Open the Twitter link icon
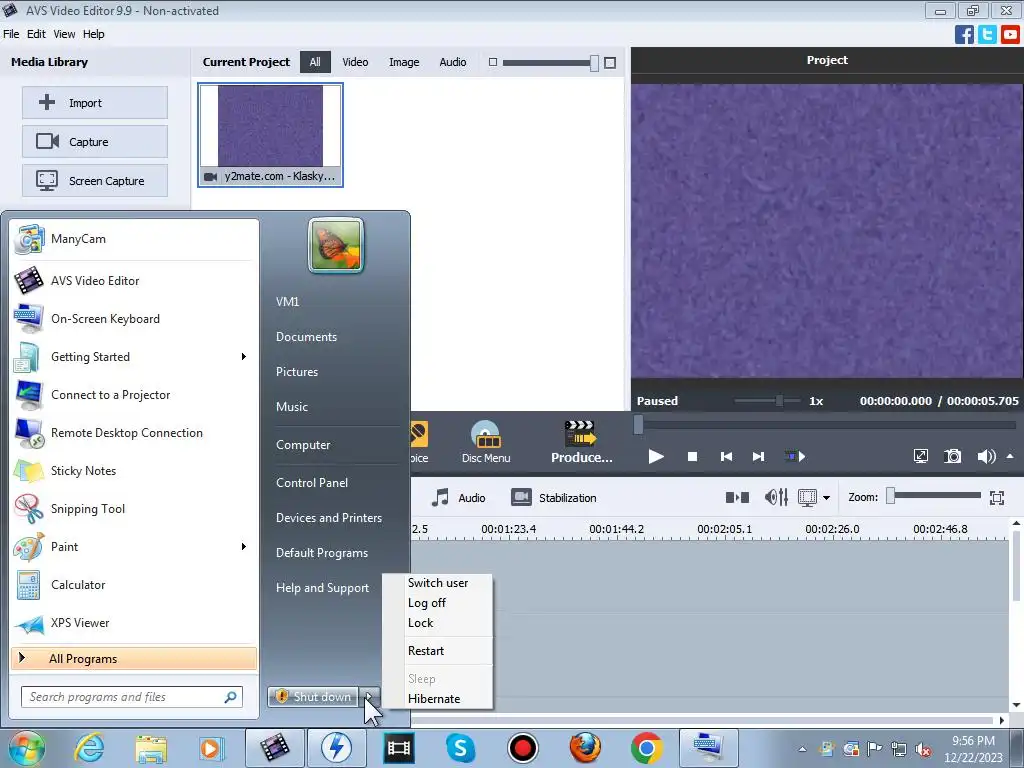 coord(987,34)
